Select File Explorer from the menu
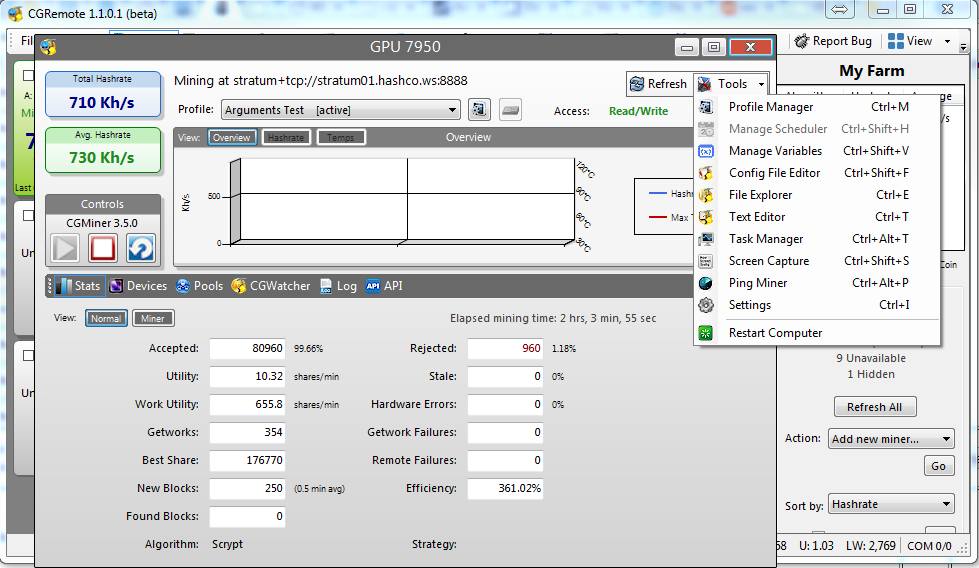Image resolution: width=979 pixels, height=568 pixels. click(x=817, y=195)
